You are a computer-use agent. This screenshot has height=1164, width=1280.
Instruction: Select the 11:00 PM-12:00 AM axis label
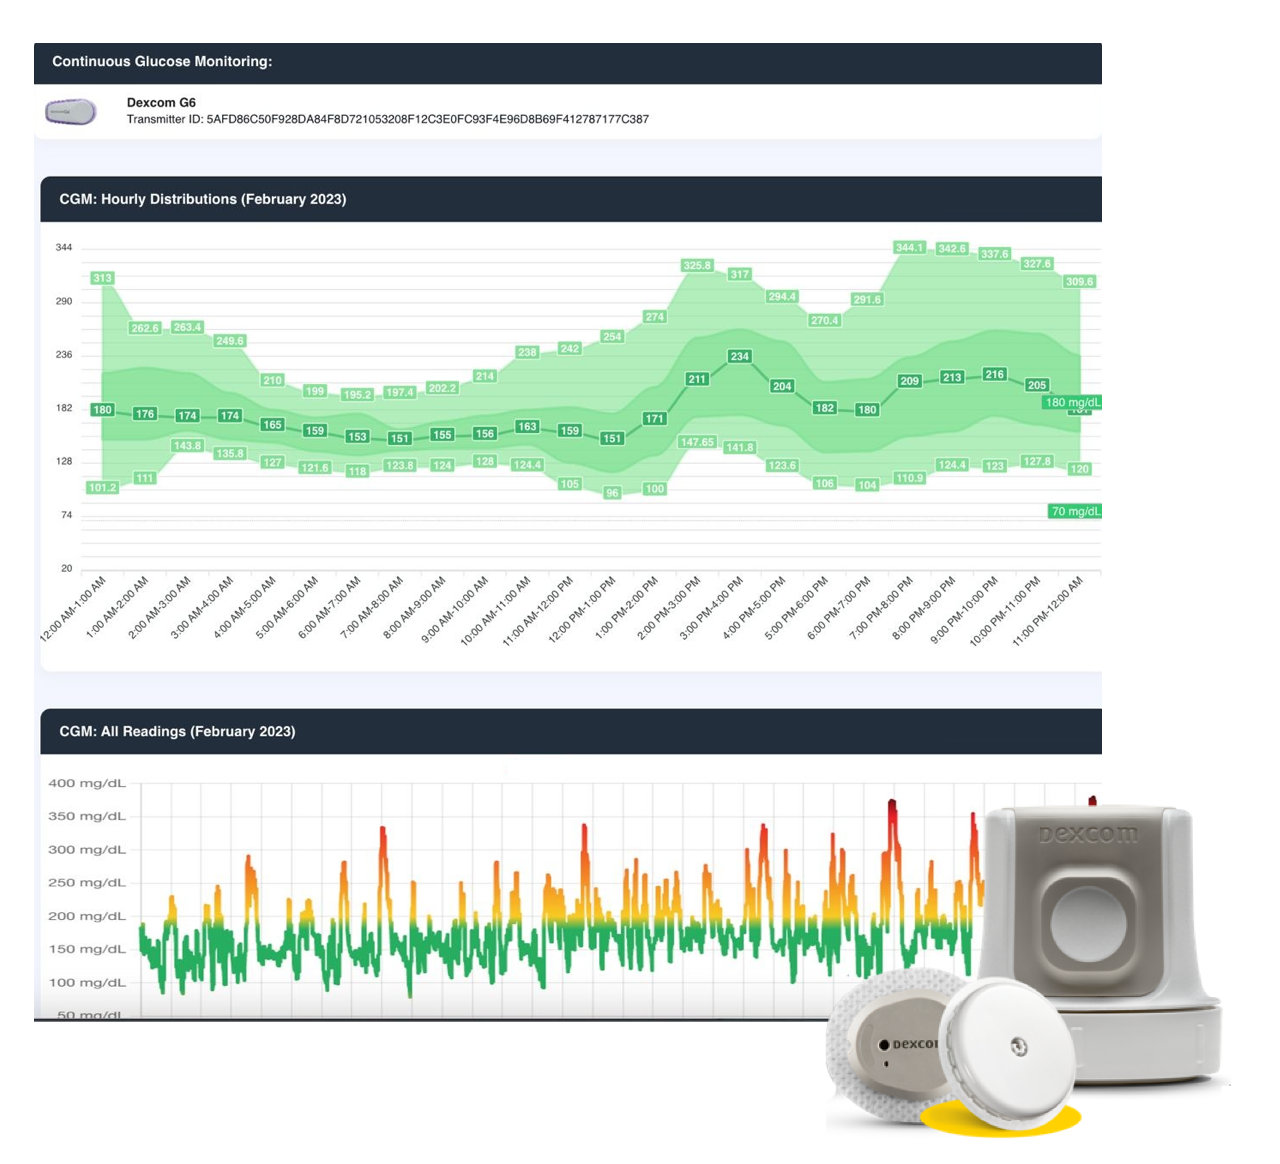(1047, 611)
